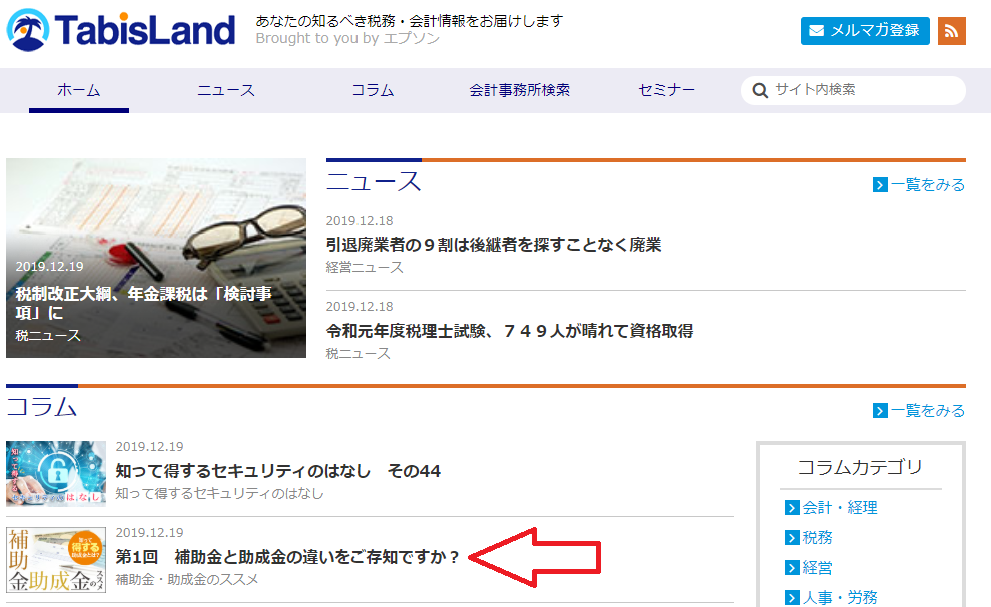Open featured 税制改正大綱 article image
Screen dimensions: 991x607
point(156,257)
